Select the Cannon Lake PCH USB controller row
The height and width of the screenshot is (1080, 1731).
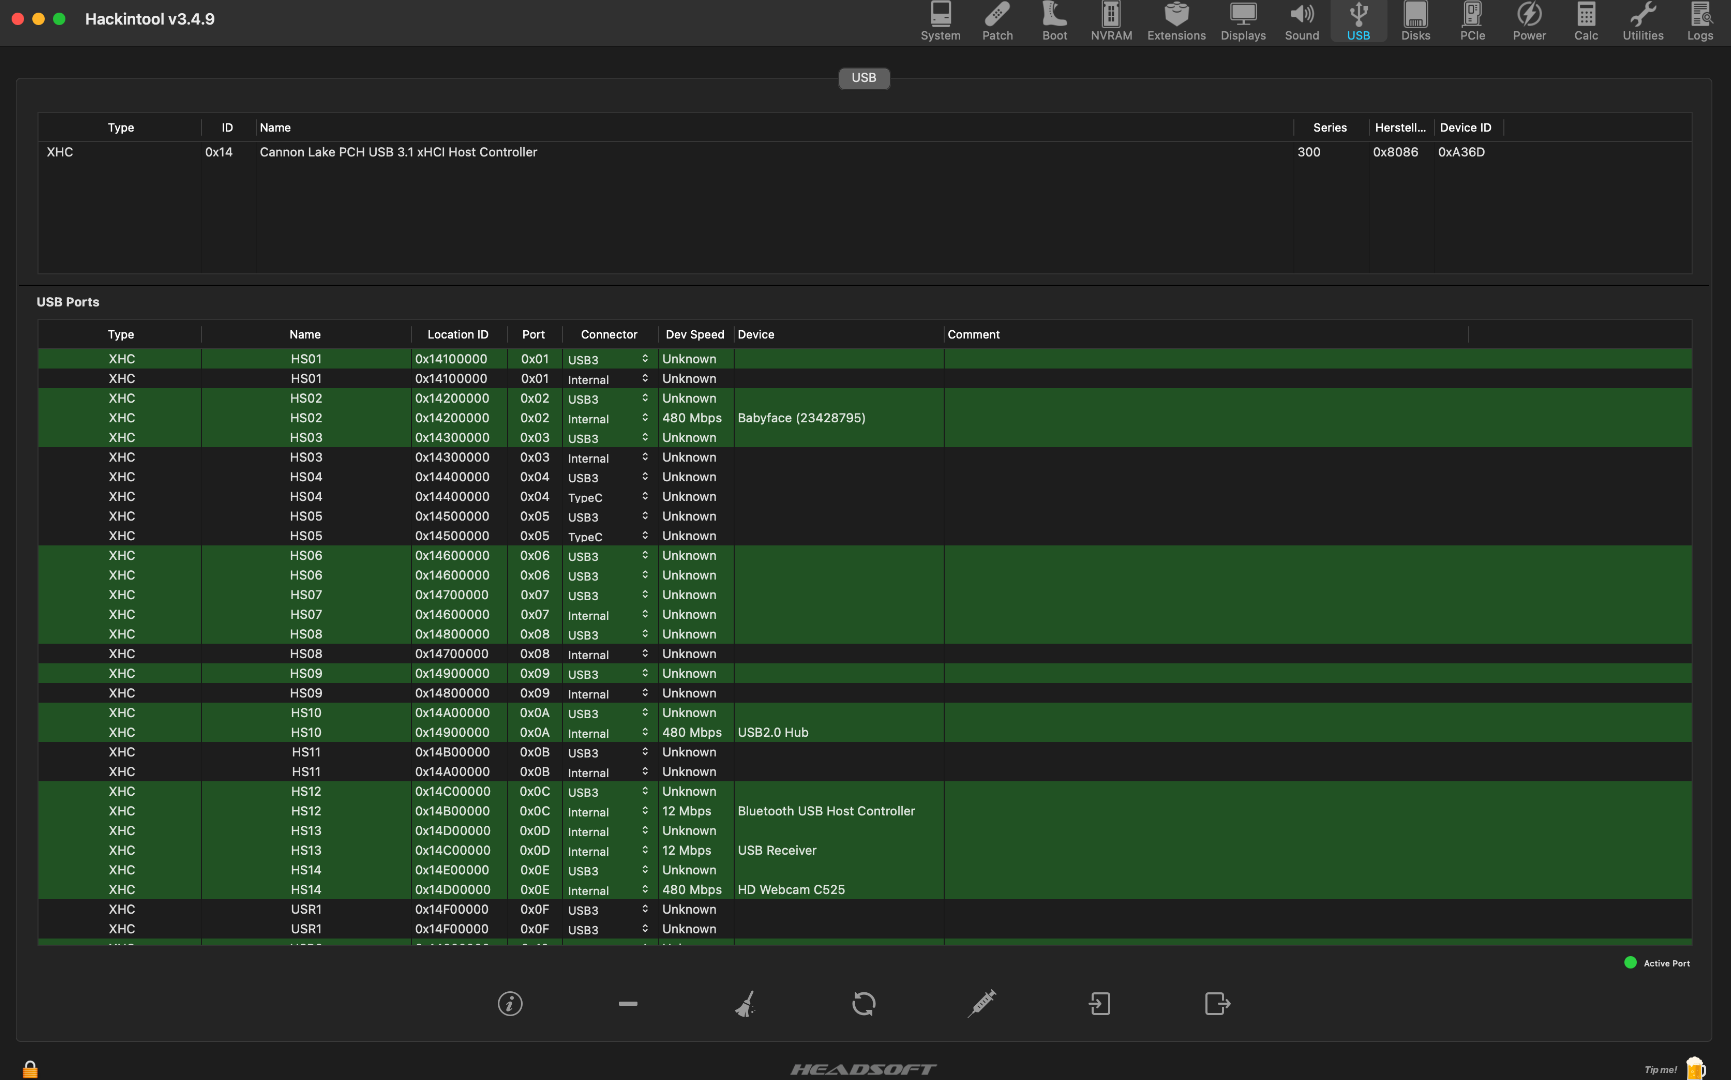[398, 153]
